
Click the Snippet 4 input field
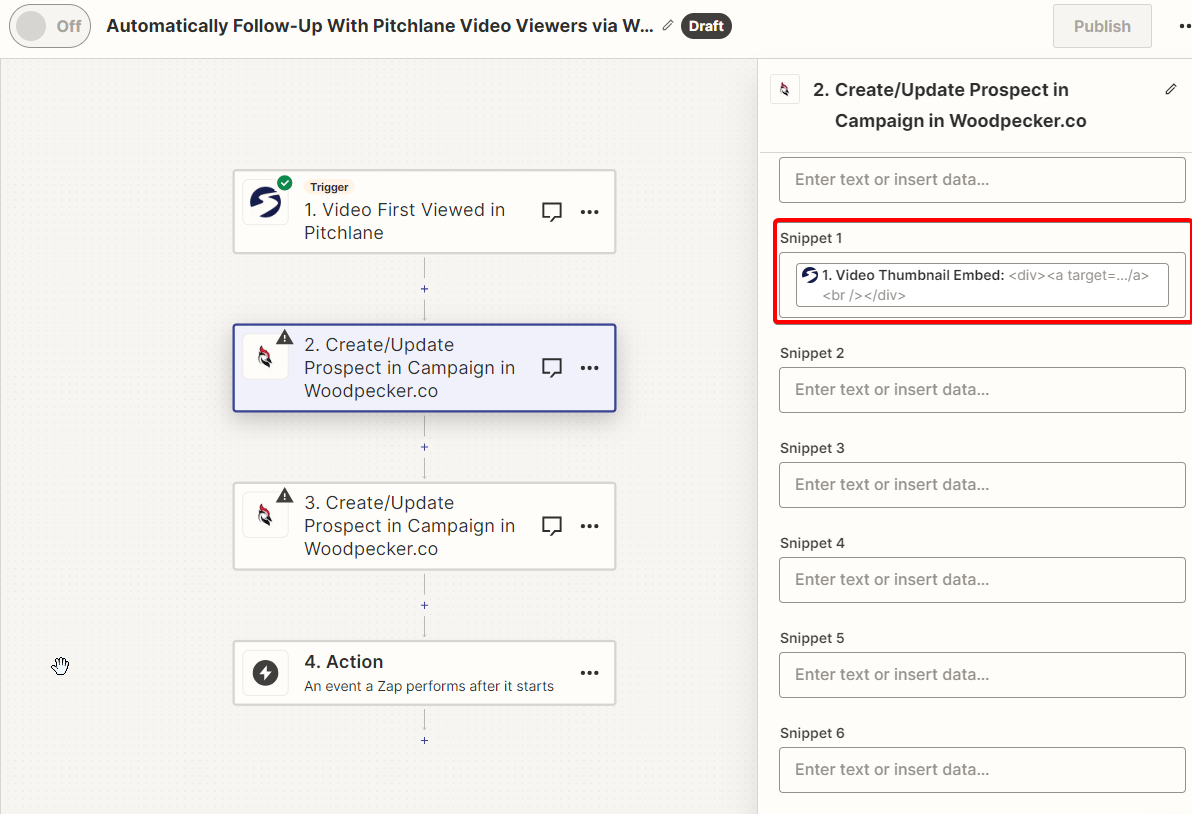click(981, 580)
